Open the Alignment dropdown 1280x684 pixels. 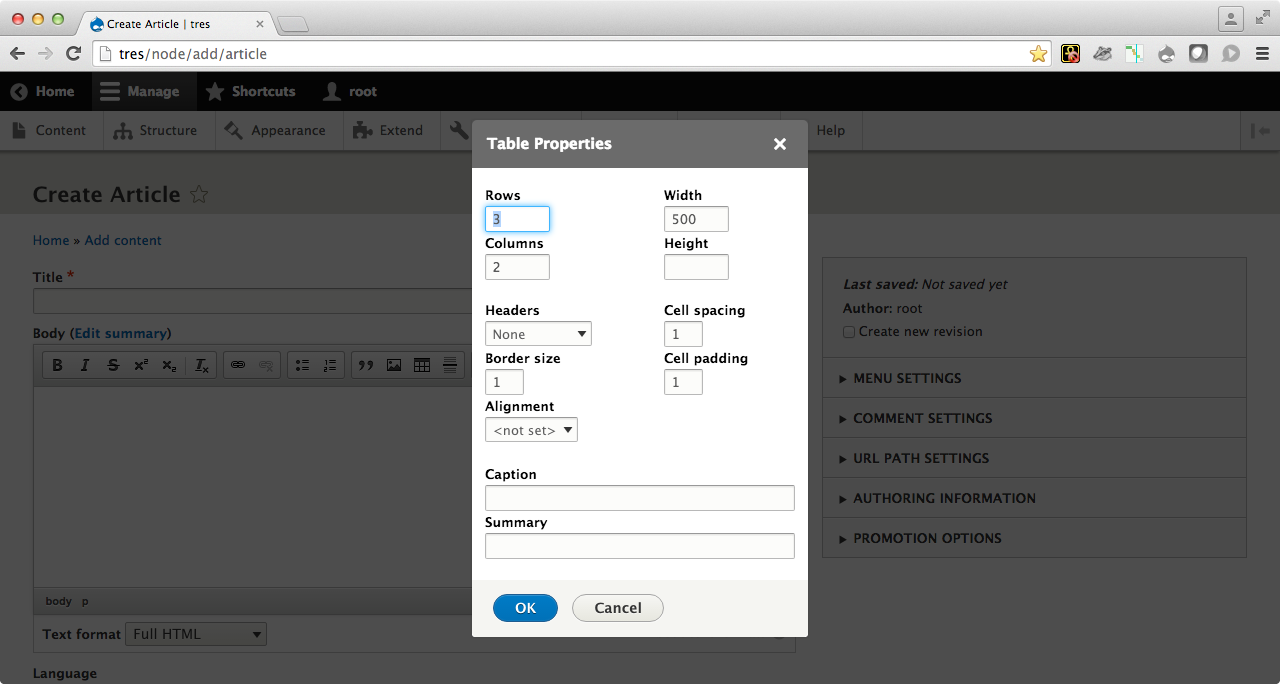(531, 429)
